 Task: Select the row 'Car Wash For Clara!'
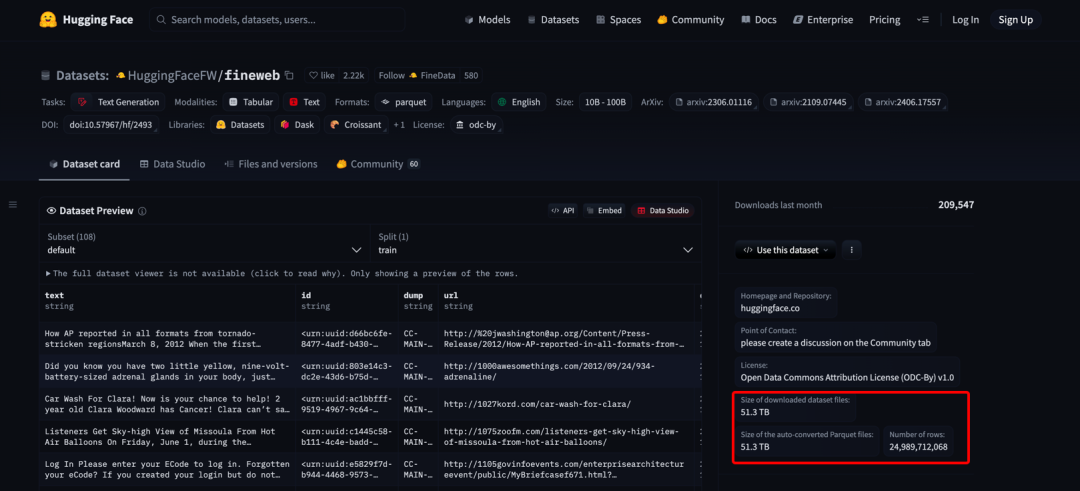click(x=370, y=404)
